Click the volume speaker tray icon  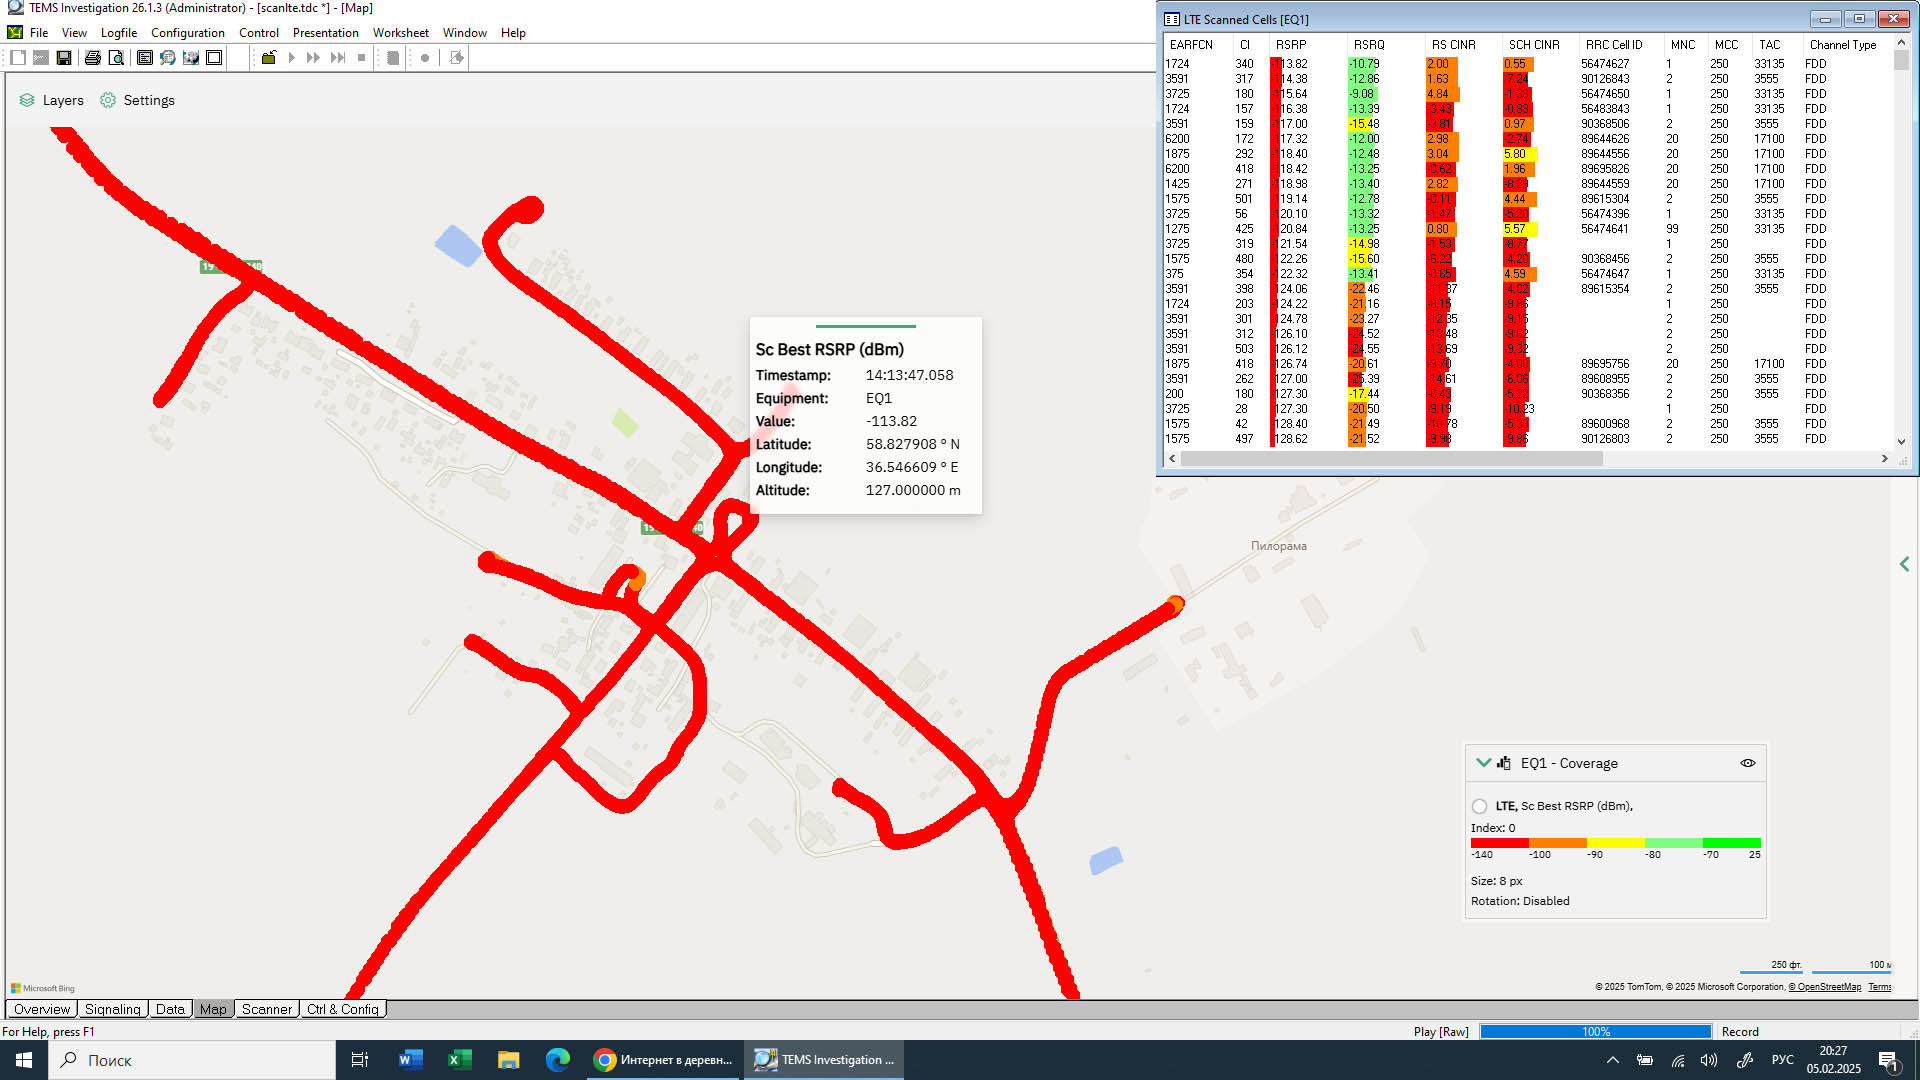[1708, 1060]
